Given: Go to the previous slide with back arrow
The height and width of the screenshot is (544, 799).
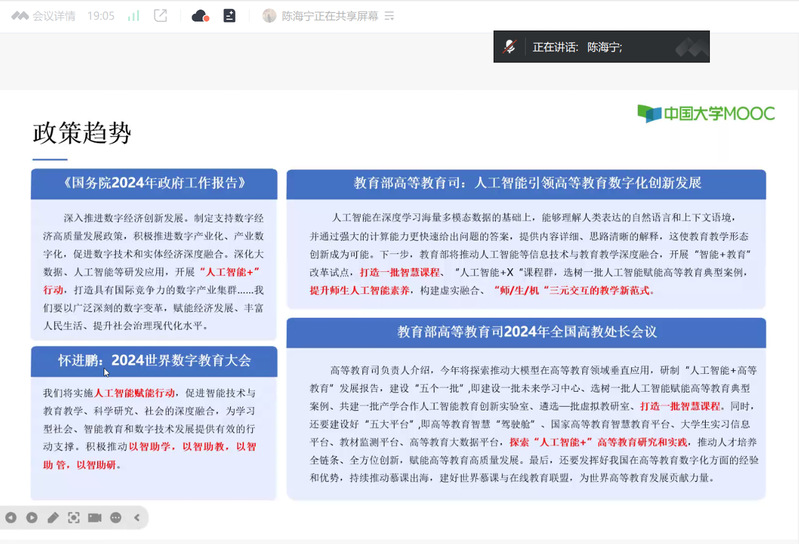Looking at the screenshot, I should click(x=11, y=517).
